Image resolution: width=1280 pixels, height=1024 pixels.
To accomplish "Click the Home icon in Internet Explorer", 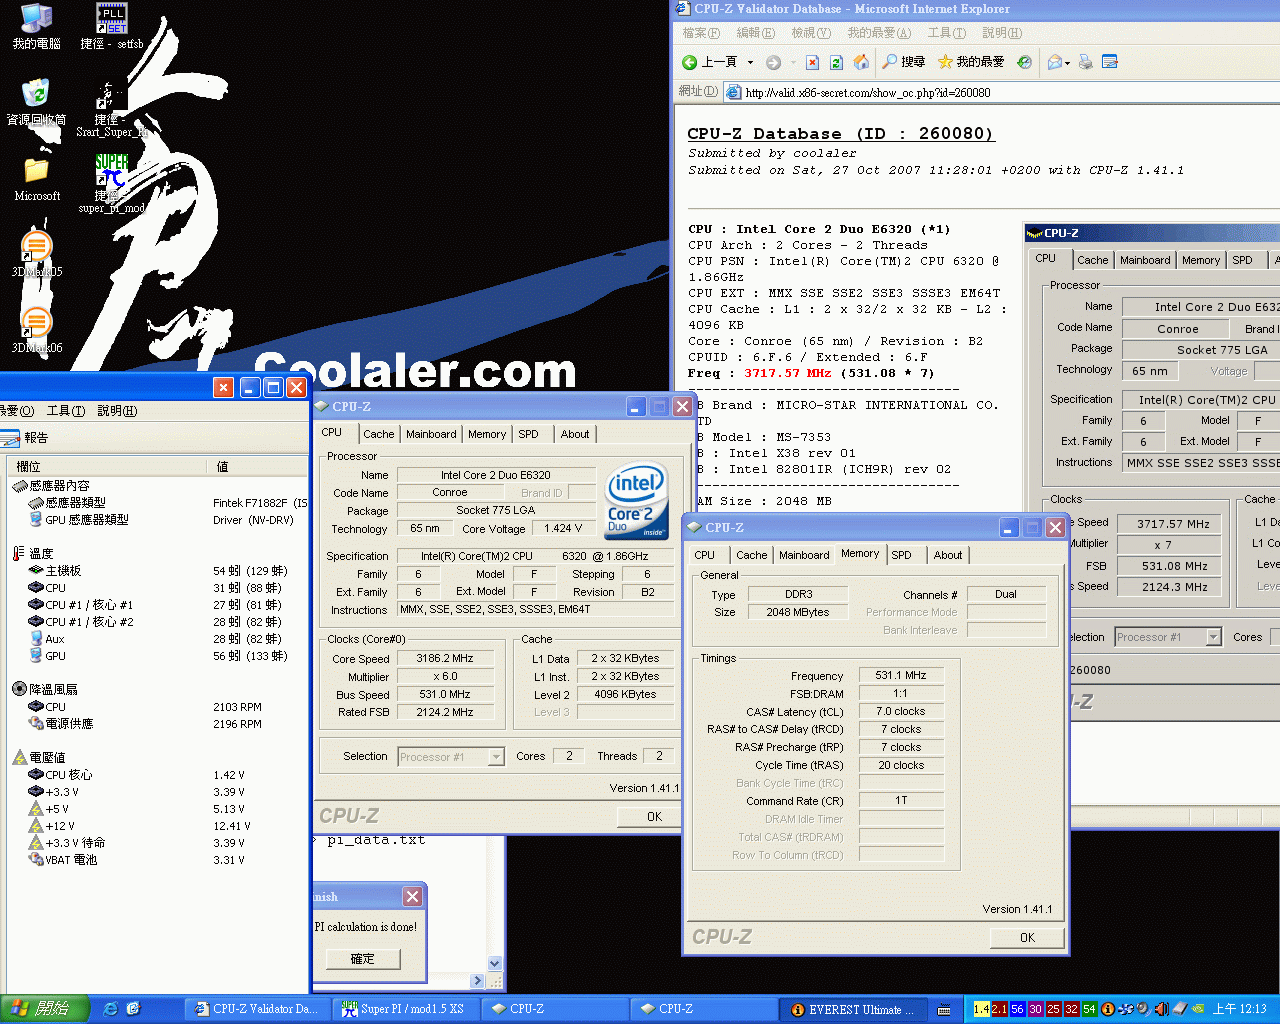I will tap(861, 62).
